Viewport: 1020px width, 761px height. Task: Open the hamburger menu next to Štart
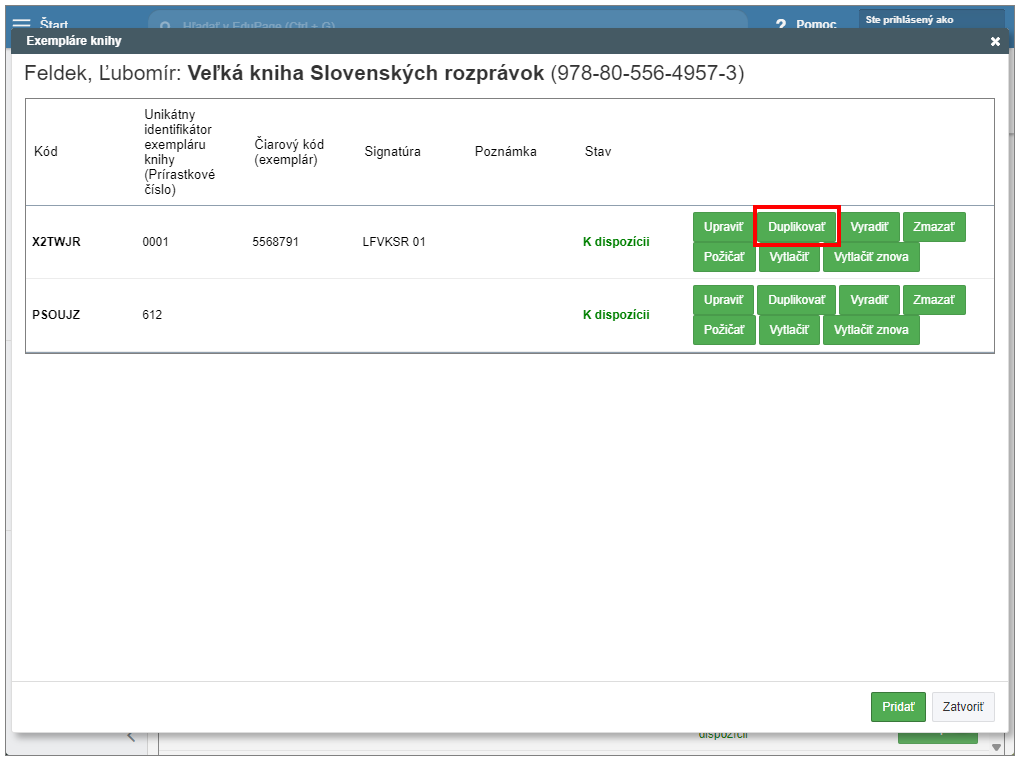tap(21, 23)
